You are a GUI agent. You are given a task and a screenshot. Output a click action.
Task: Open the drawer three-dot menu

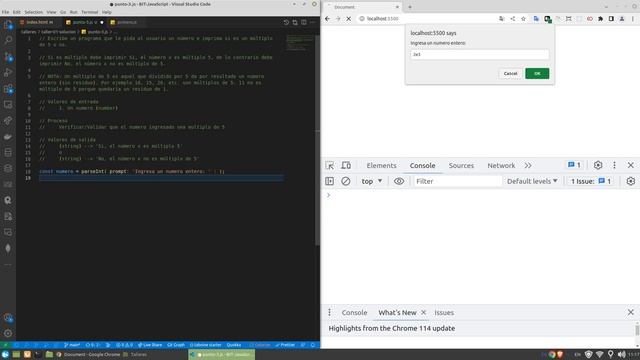[329, 312]
